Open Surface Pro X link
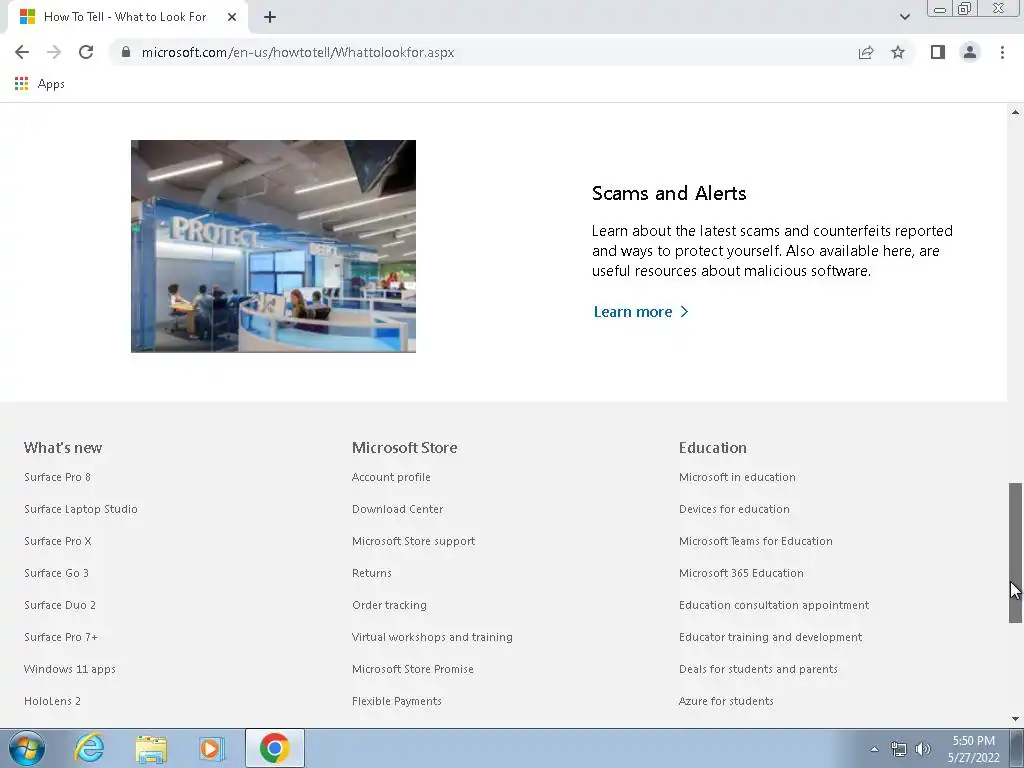Screen dimensions: 1024x768 pos(58,541)
